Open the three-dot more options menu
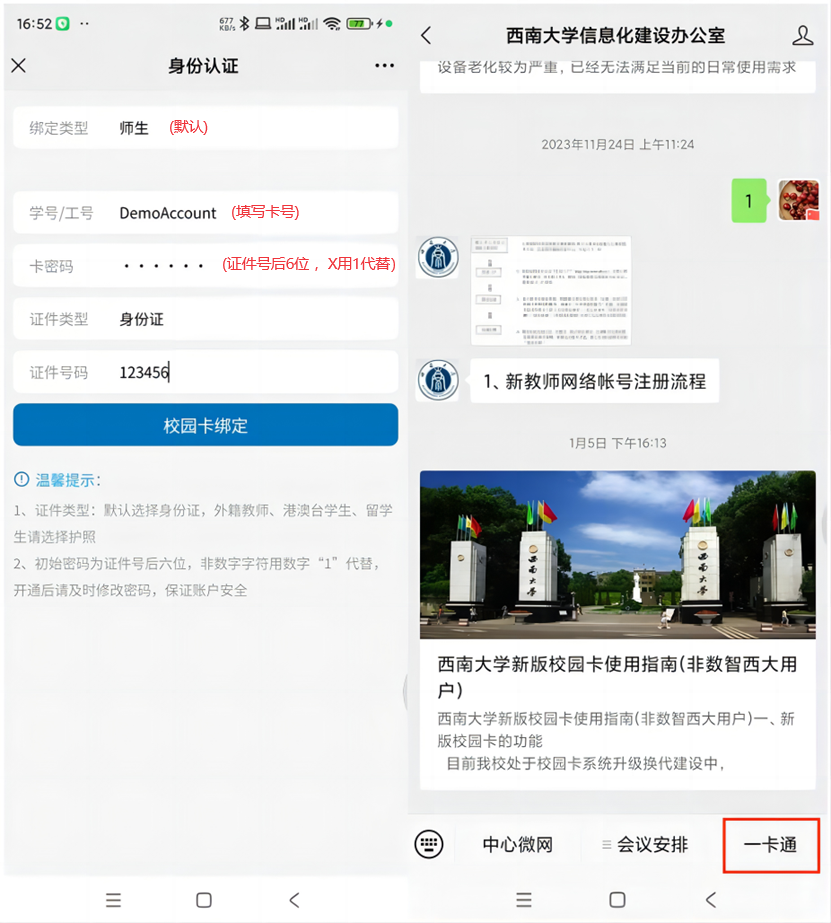The height and width of the screenshot is (923, 831). tap(384, 66)
